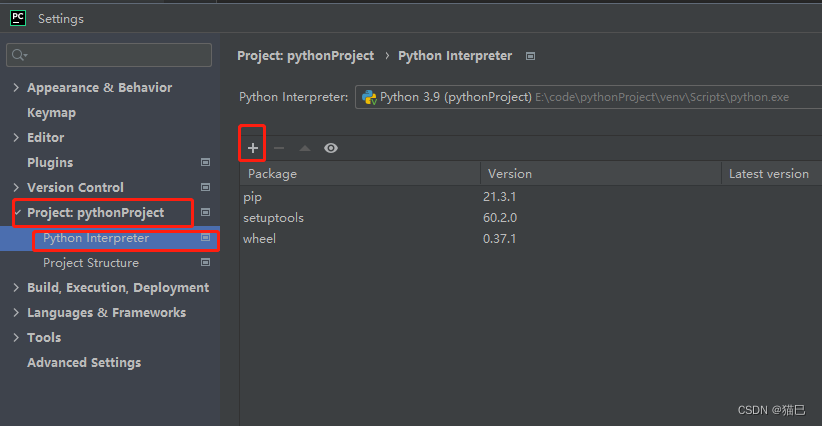The image size is (822, 426).
Task: Click project-level icon beside Project Structure
Action: (x=206, y=262)
